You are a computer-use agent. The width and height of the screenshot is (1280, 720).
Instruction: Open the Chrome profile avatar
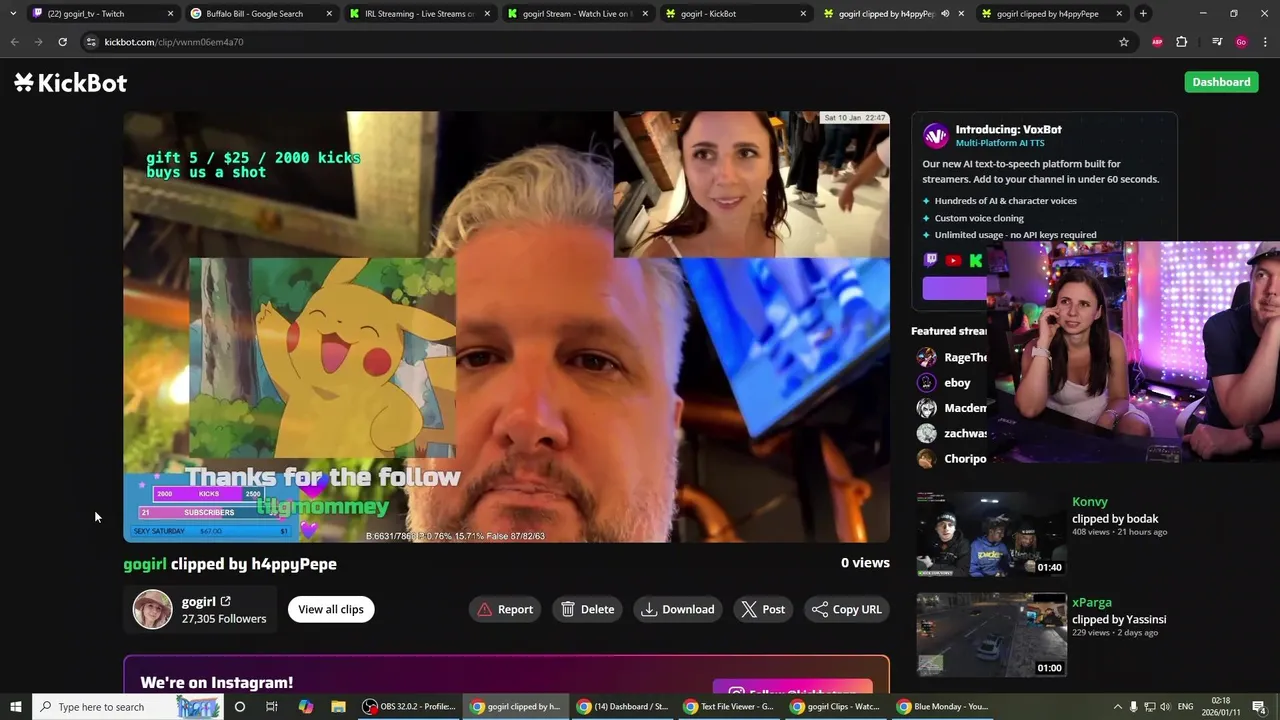pyautogui.click(x=1241, y=42)
